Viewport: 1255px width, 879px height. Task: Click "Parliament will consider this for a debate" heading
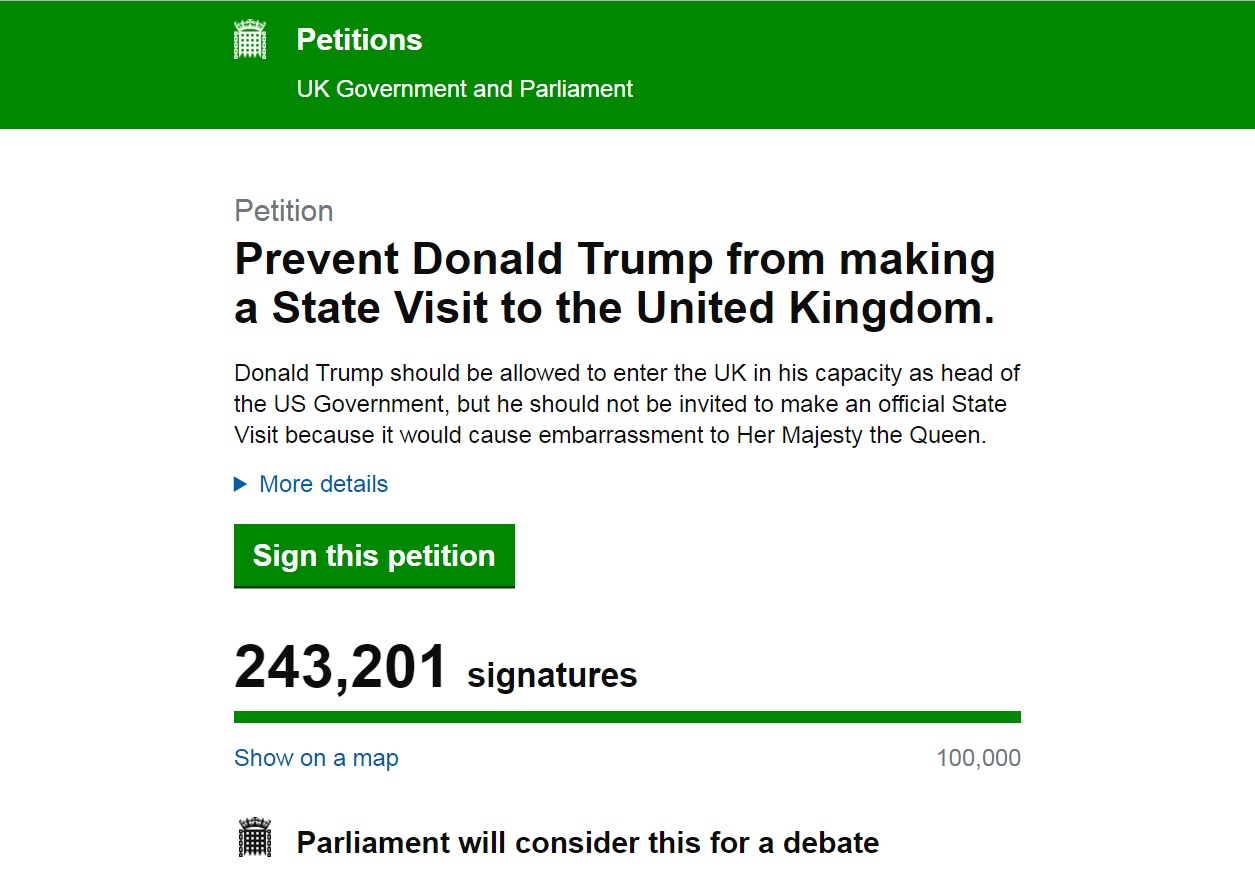[x=587, y=843]
